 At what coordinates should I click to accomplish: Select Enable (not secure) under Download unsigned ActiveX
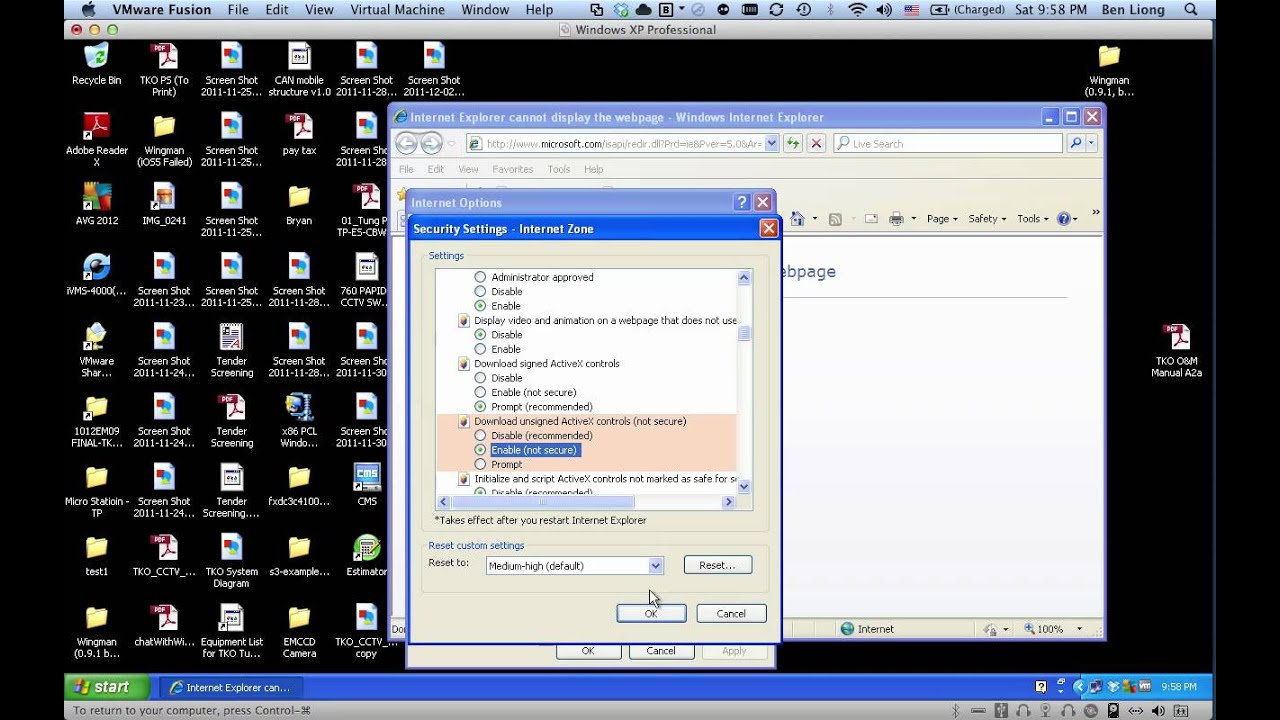(480, 450)
